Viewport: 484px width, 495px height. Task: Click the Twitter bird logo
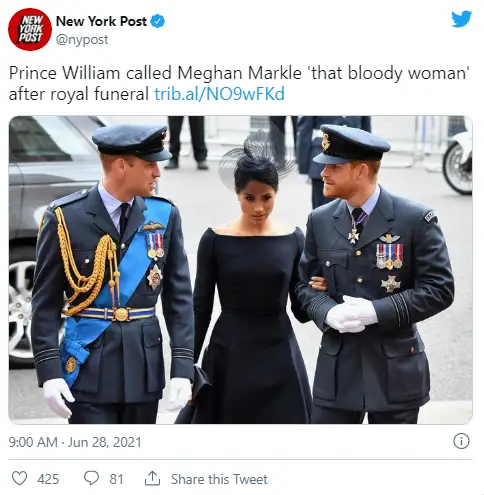coord(461,19)
